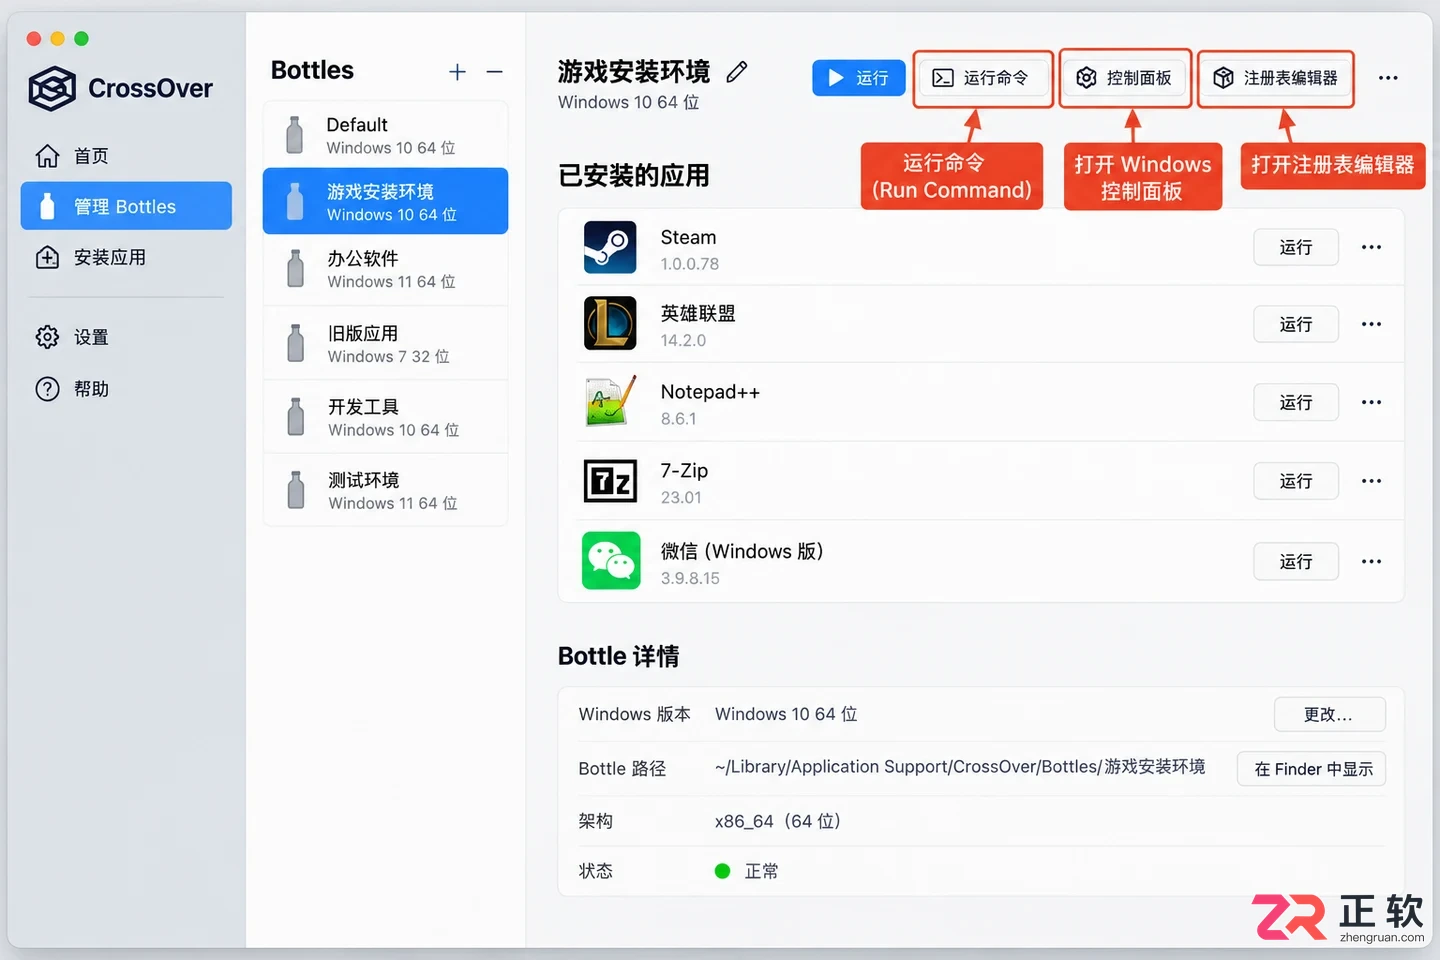Open 运行命令 run command button
Viewport: 1440px width, 960px height.
click(x=983, y=78)
